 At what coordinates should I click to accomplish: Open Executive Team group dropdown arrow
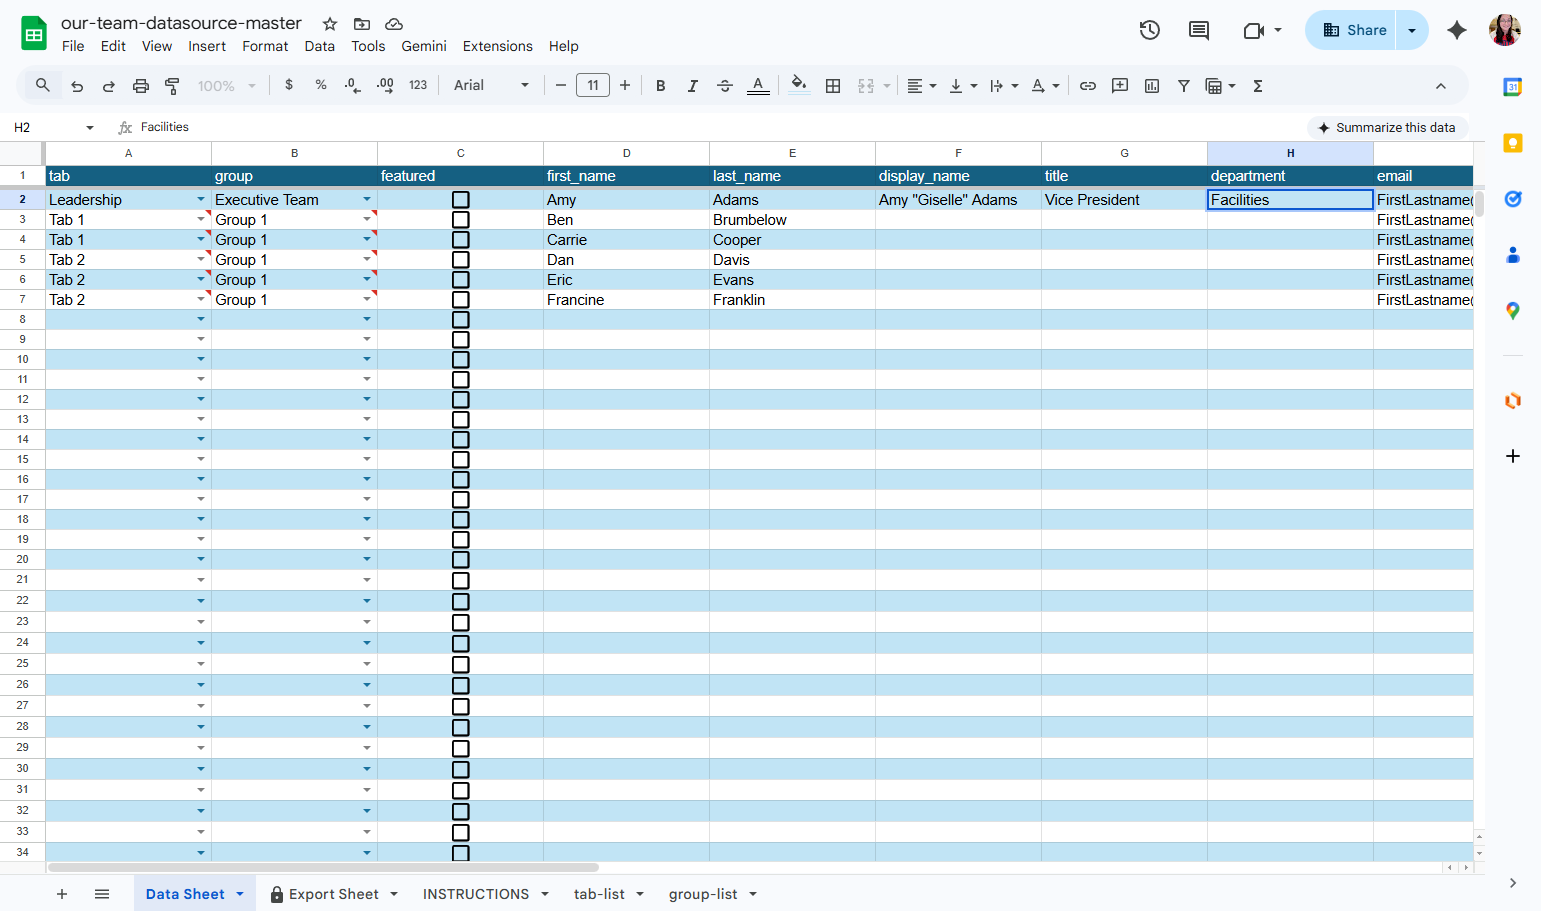pyautogui.click(x=367, y=200)
